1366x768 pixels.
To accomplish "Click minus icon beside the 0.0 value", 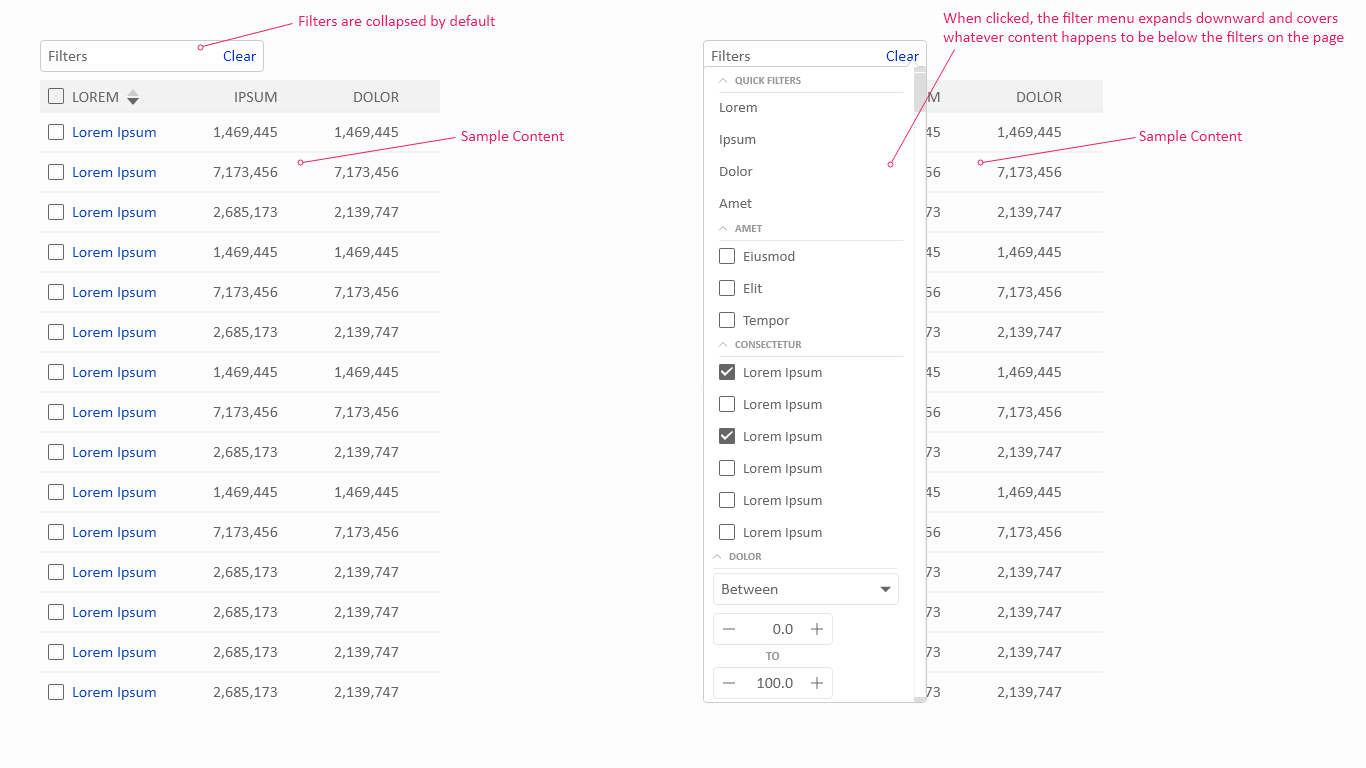I will click(729, 629).
